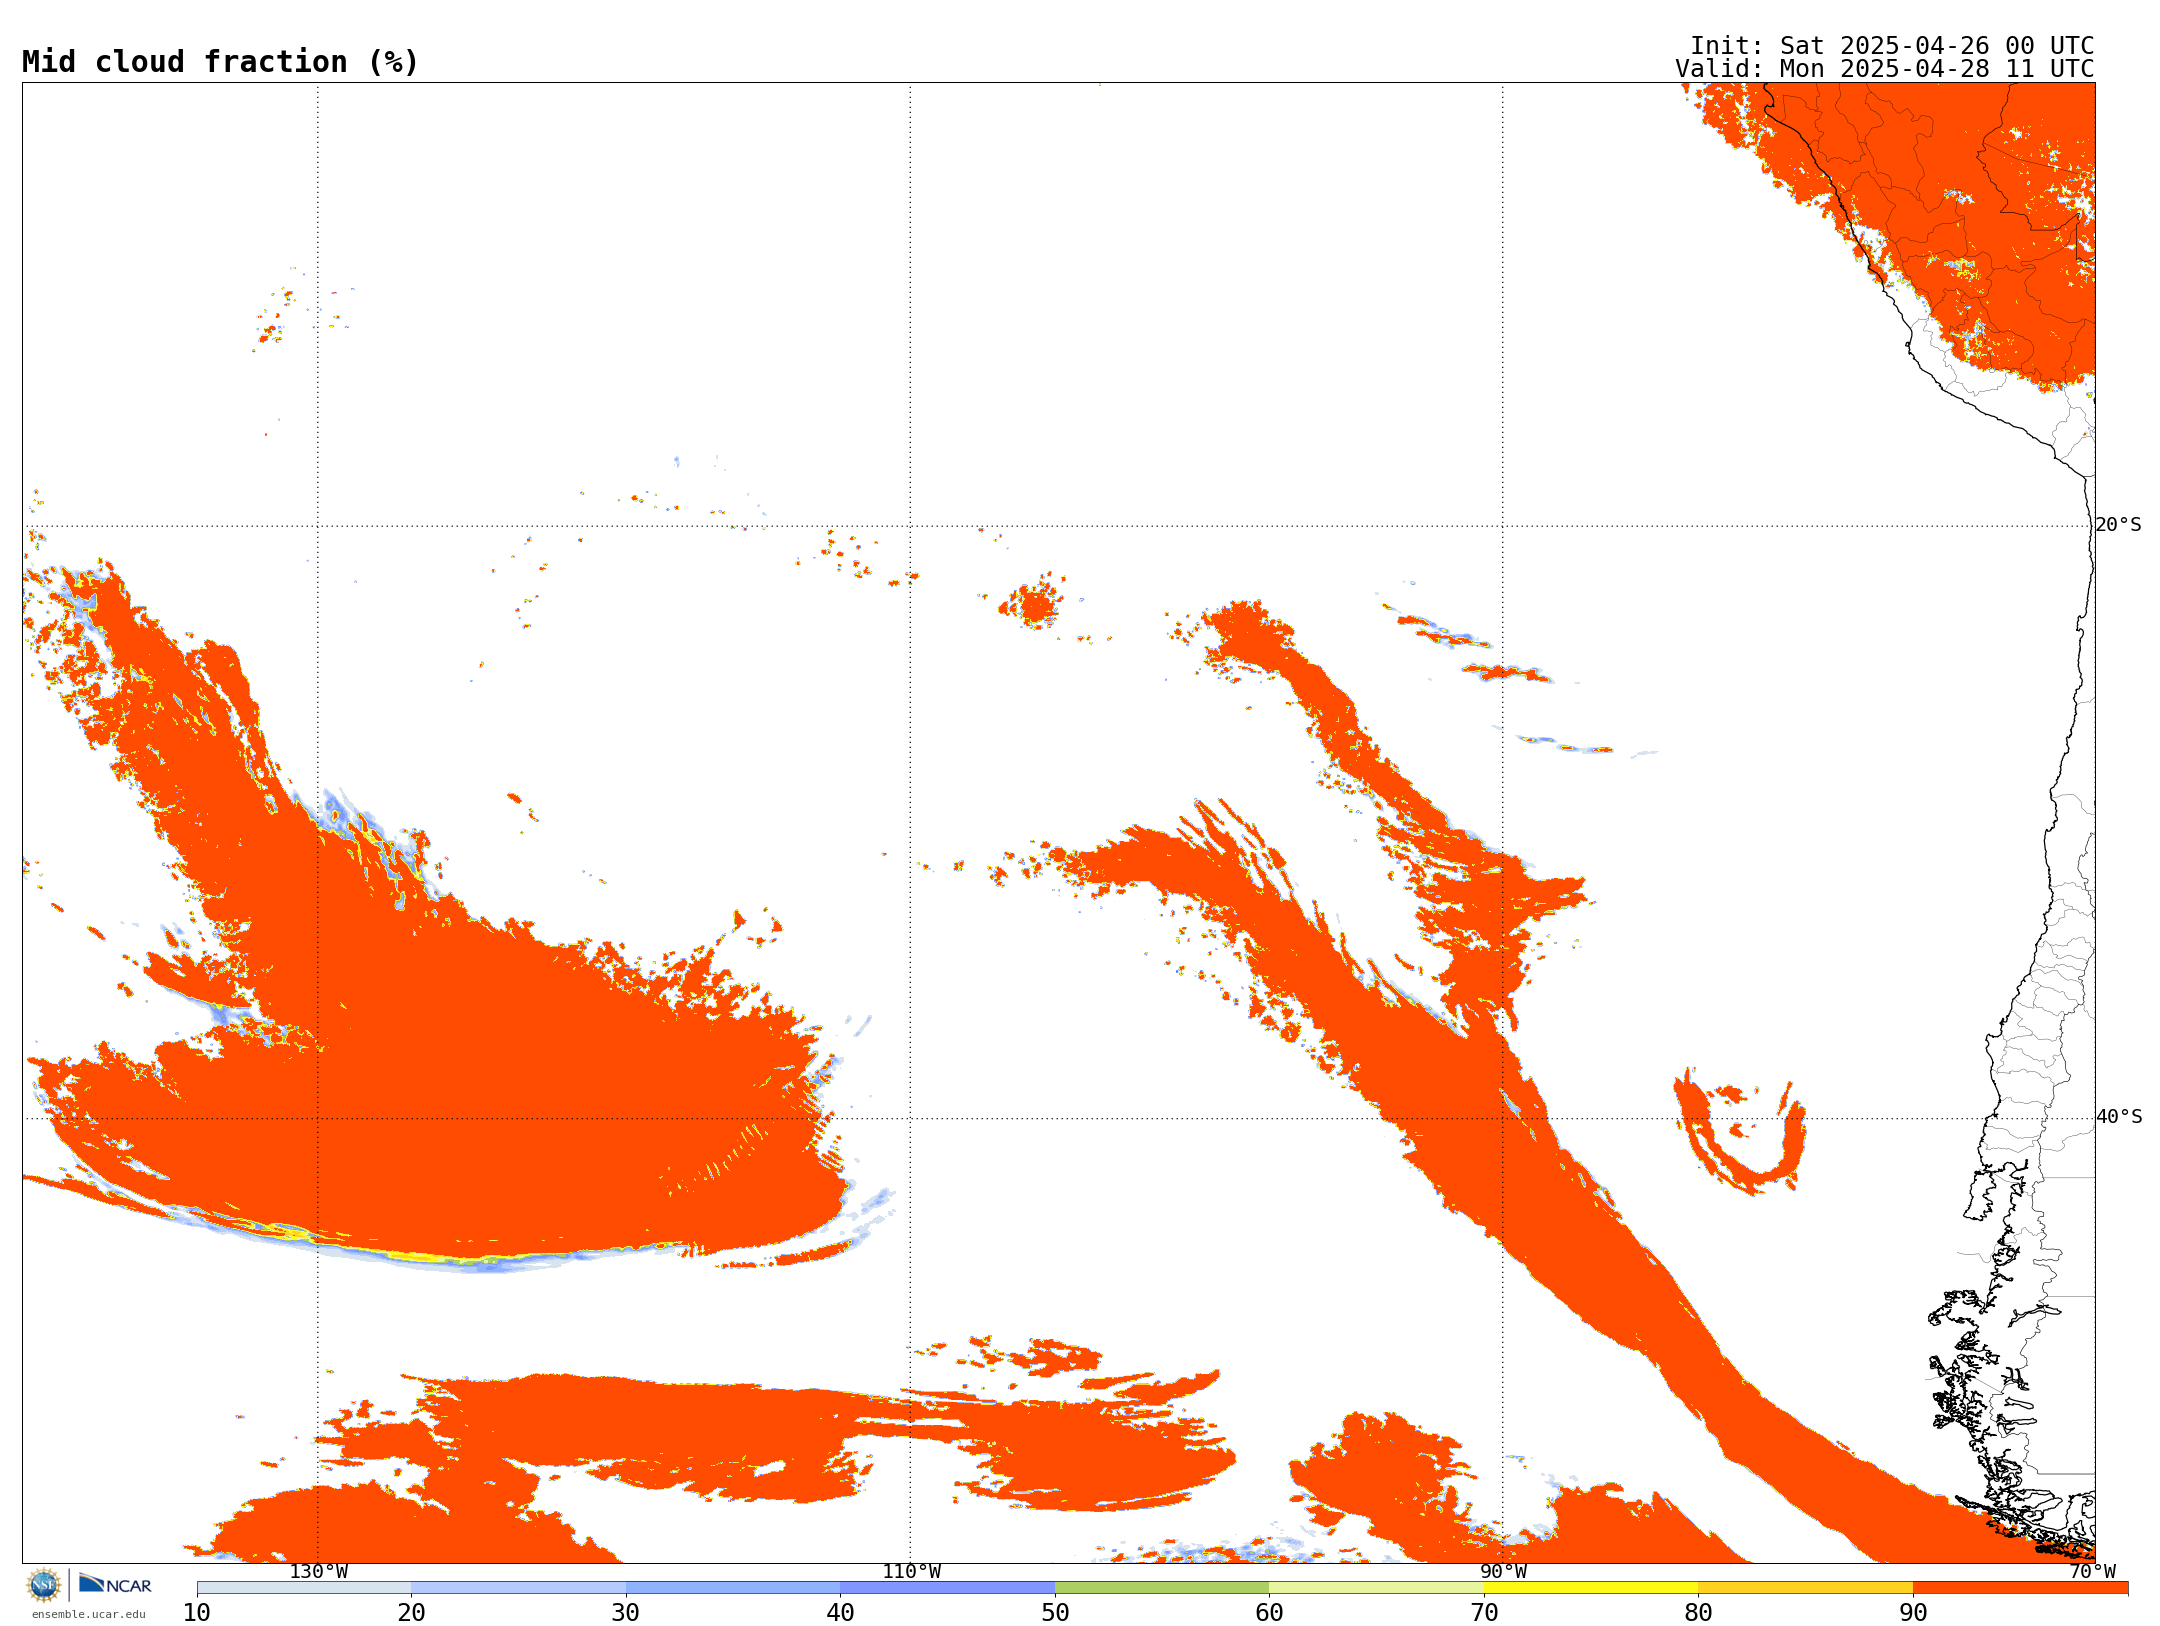Click the 60-70 pale yellow-green colorbar segment
The width and height of the screenshot is (2160, 1626).
click(x=1376, y=1588)
